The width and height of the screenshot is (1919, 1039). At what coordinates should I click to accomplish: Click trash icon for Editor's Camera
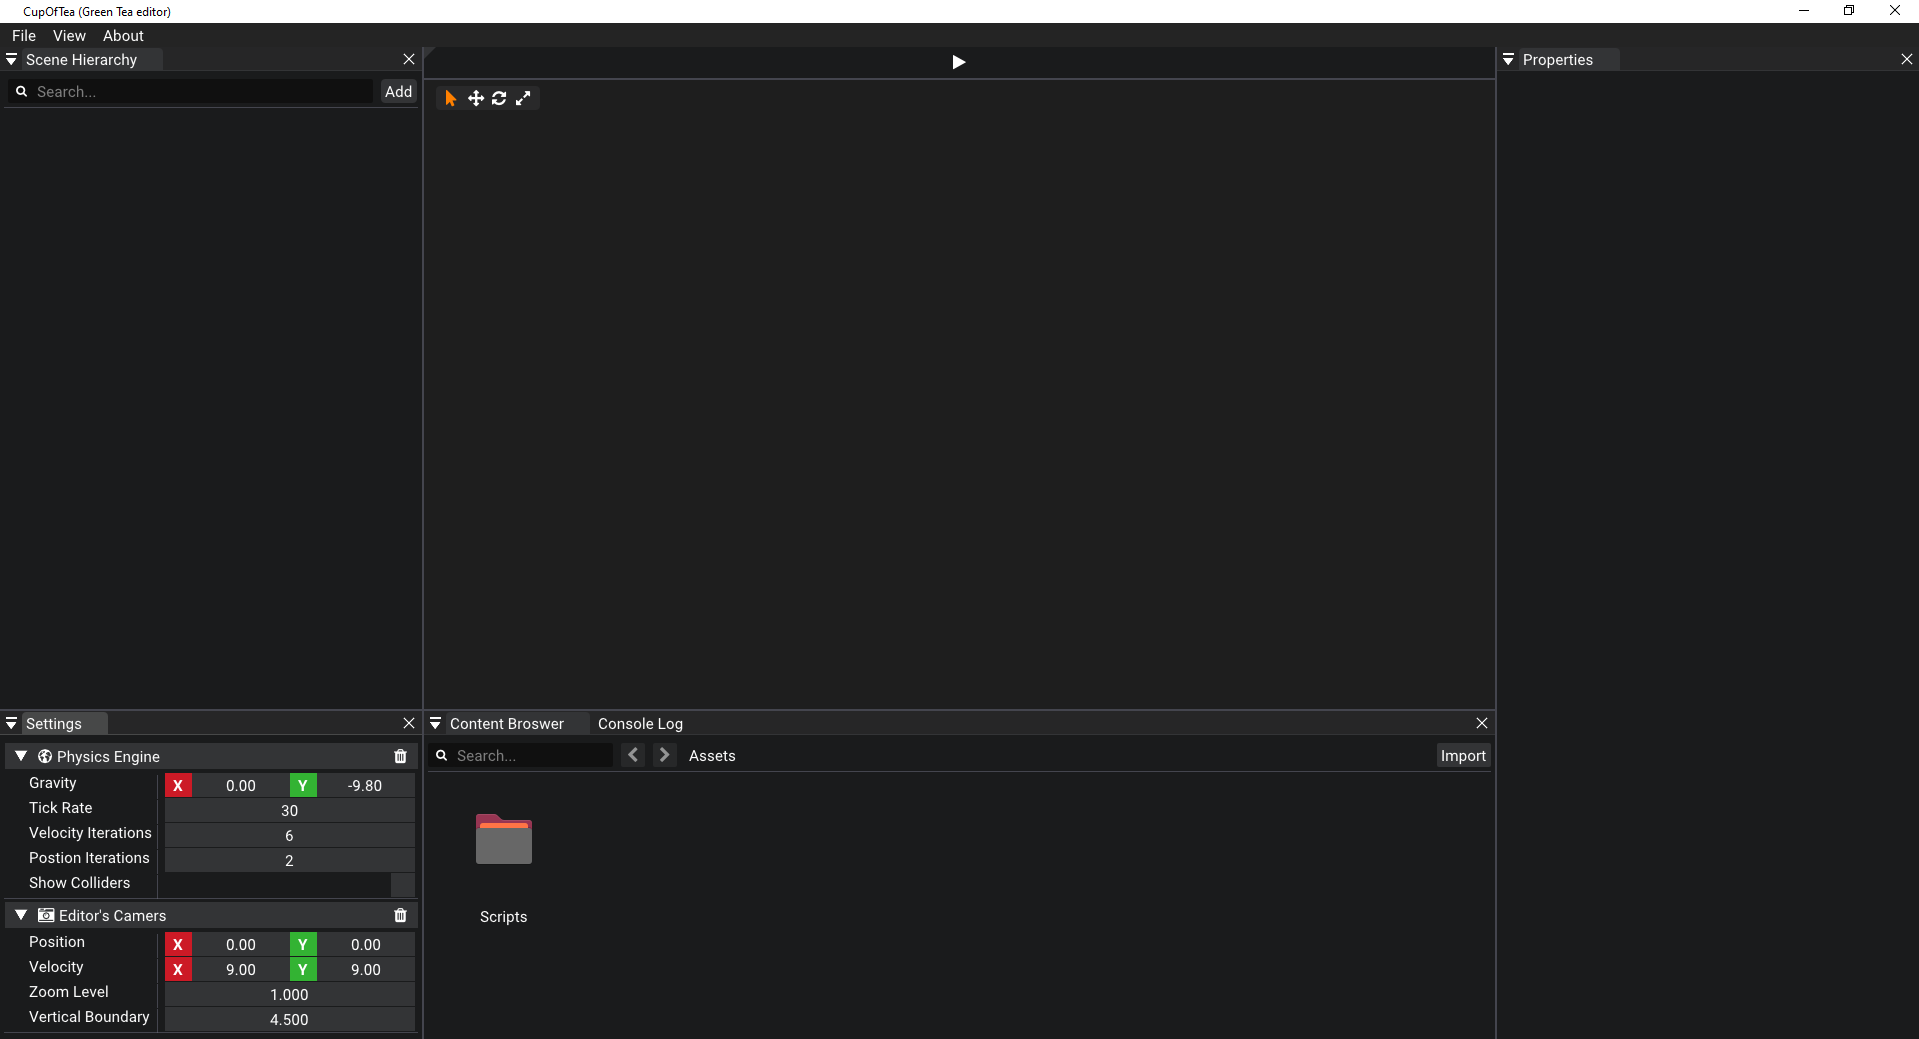(x=401, y=916)
